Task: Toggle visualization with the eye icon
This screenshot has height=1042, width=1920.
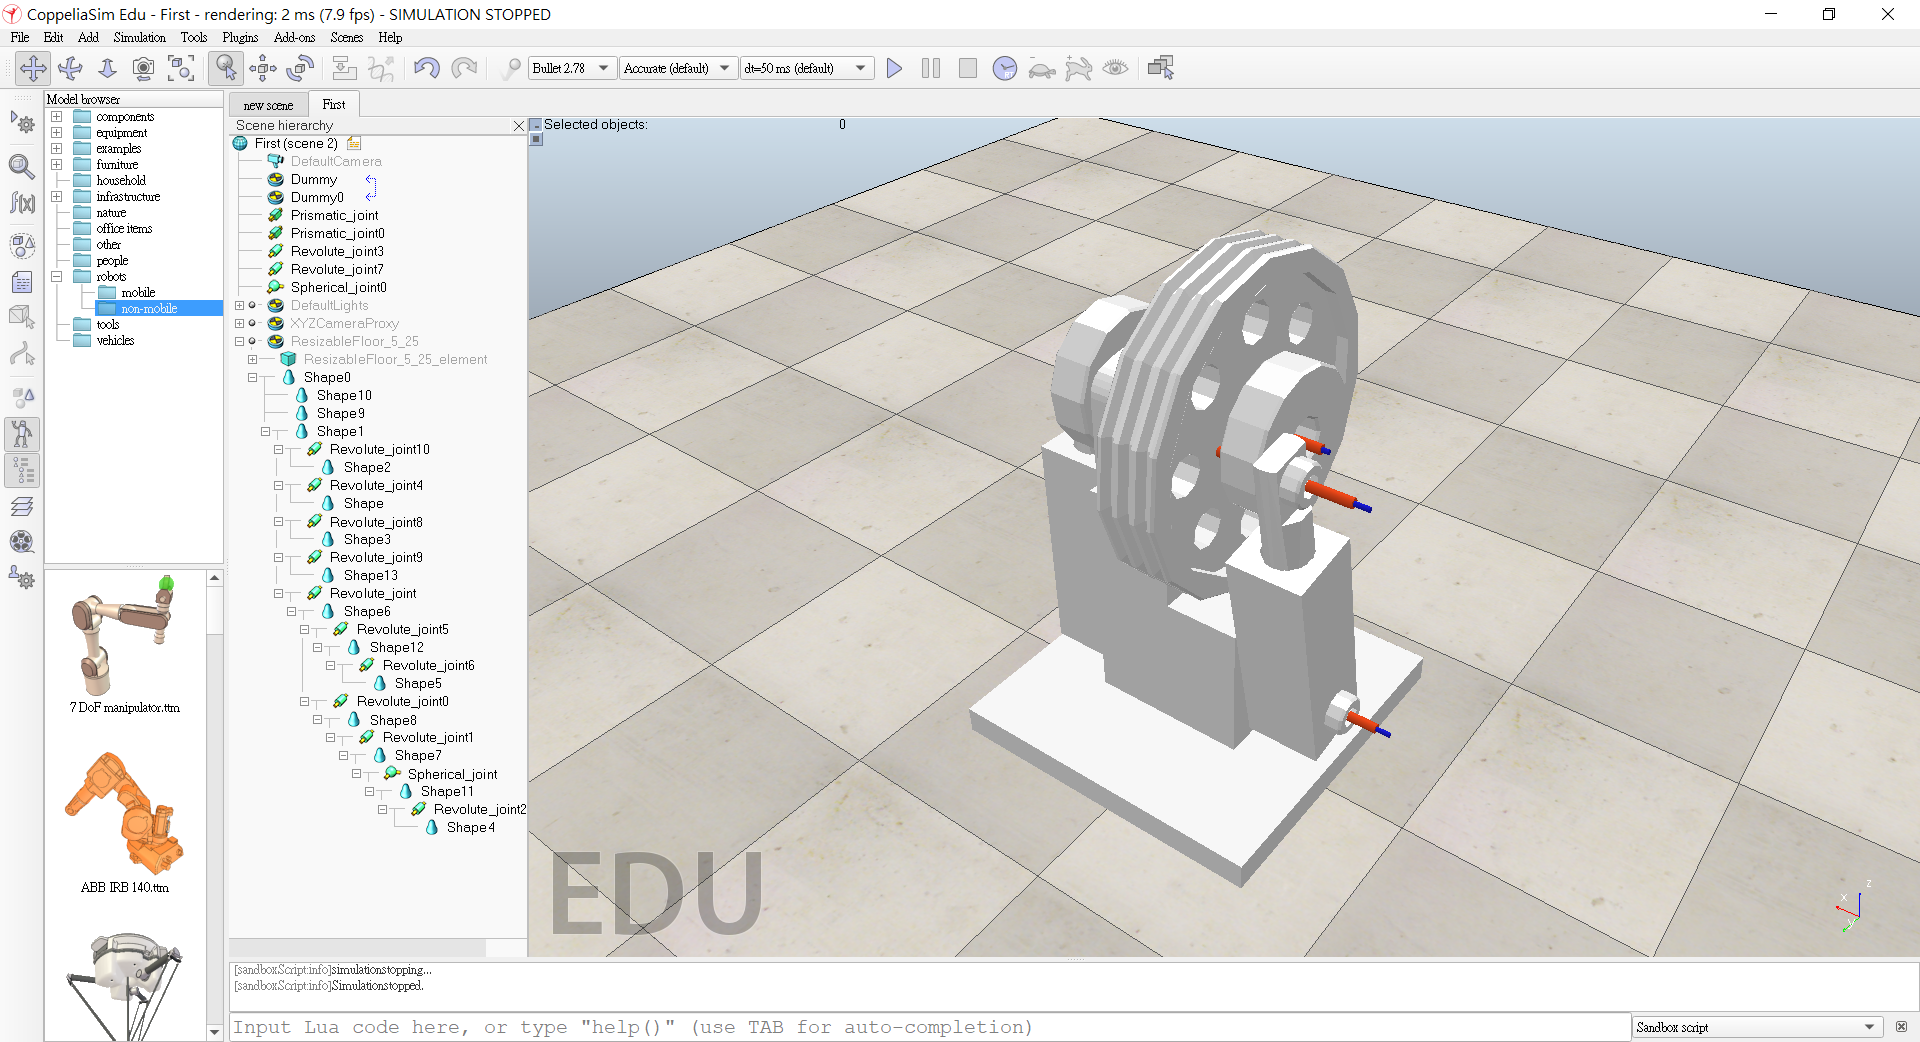Action: (1116, 68)
